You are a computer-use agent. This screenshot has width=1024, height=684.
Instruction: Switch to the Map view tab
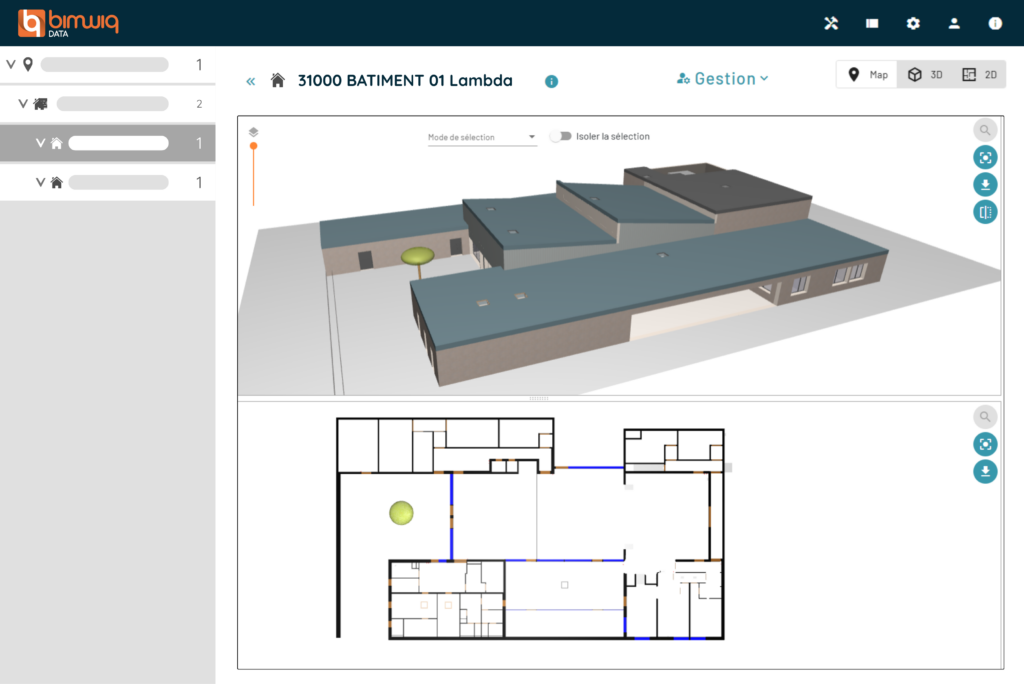867,75
